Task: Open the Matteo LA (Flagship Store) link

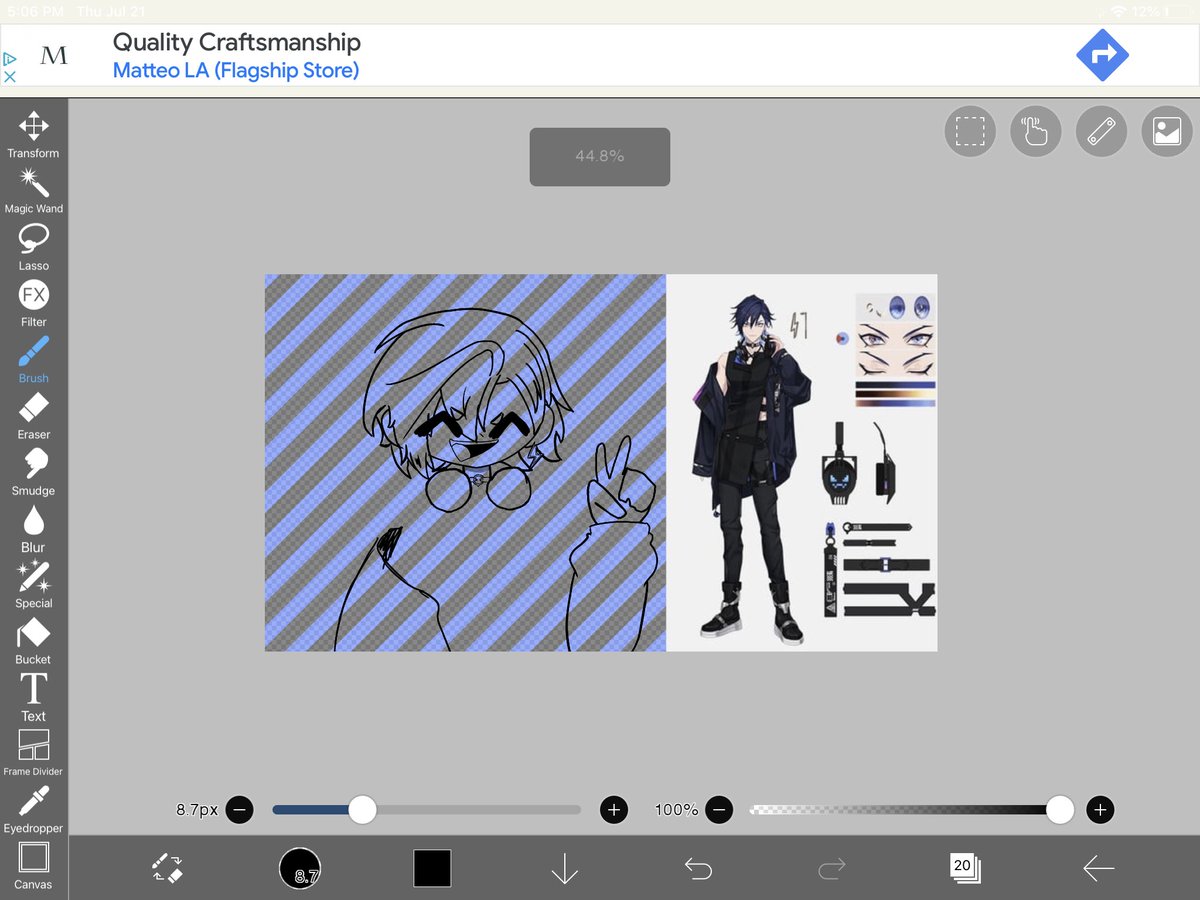Action: [x=236, y=71]
